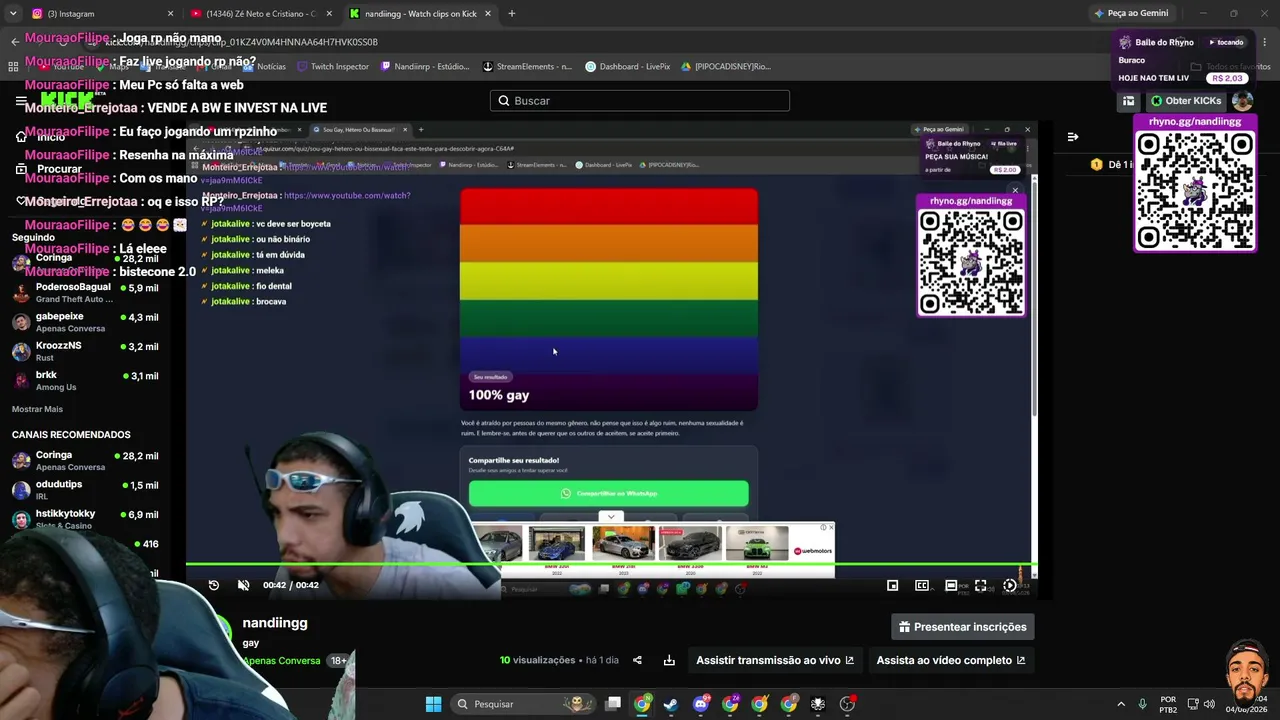Select the nandiingg Watch clips on Kick tab

tap(420, 14)
